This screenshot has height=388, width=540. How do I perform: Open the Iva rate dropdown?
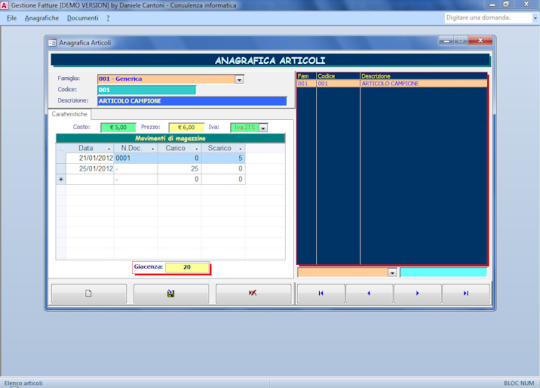pos(263,128)
